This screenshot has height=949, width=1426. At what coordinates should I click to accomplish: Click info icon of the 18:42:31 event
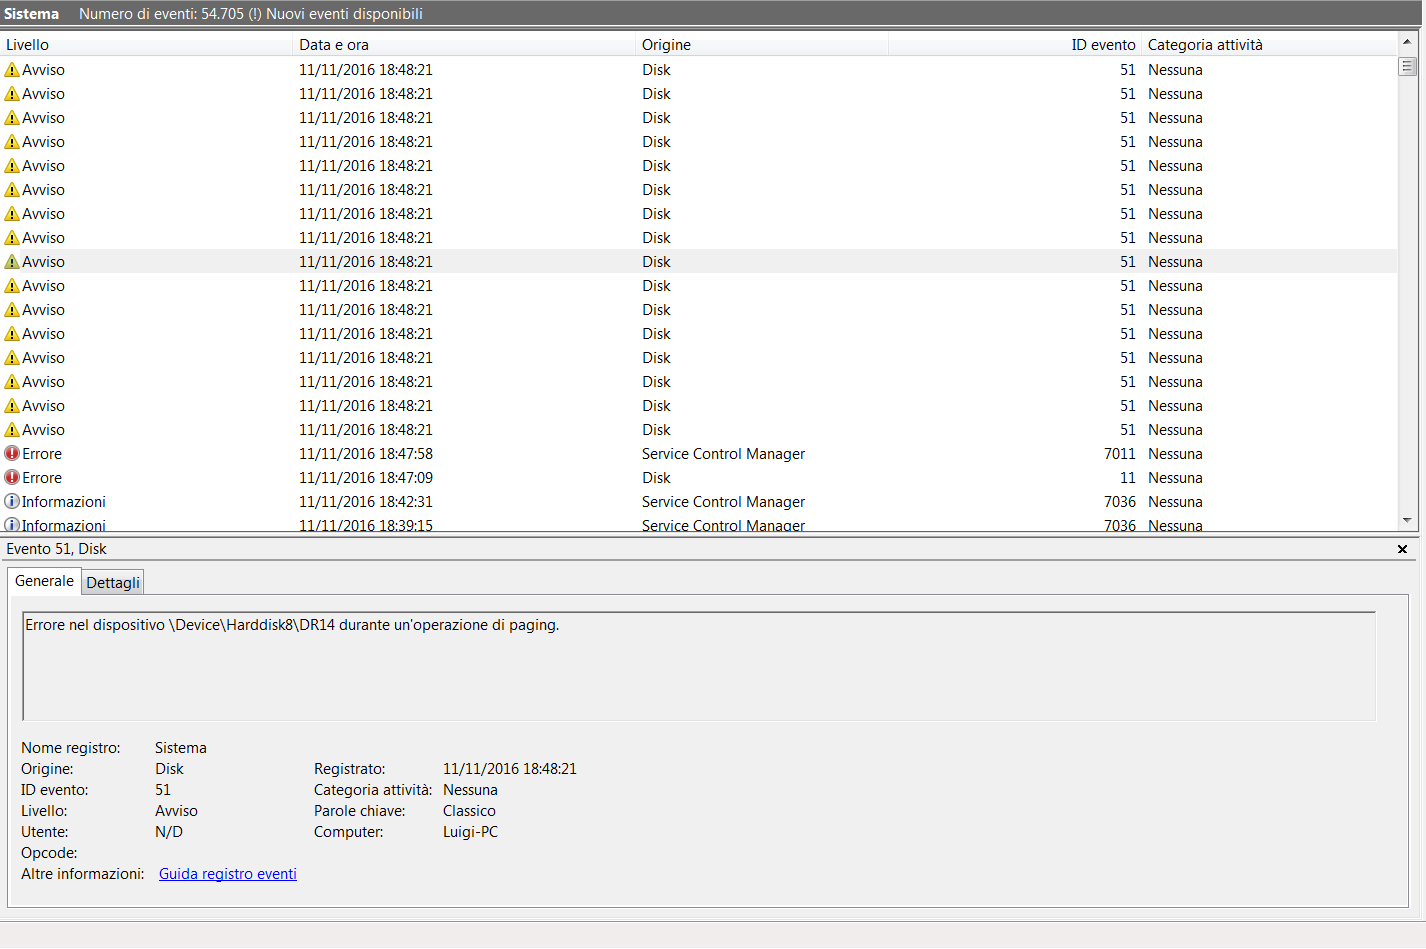(x=12, y=502)
